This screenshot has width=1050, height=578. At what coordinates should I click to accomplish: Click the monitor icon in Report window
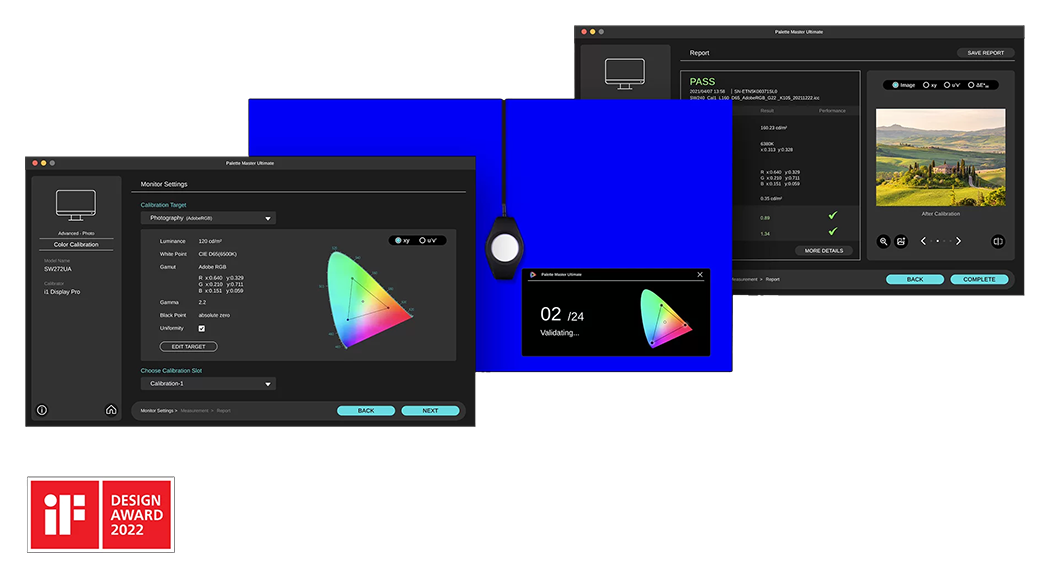625,74
